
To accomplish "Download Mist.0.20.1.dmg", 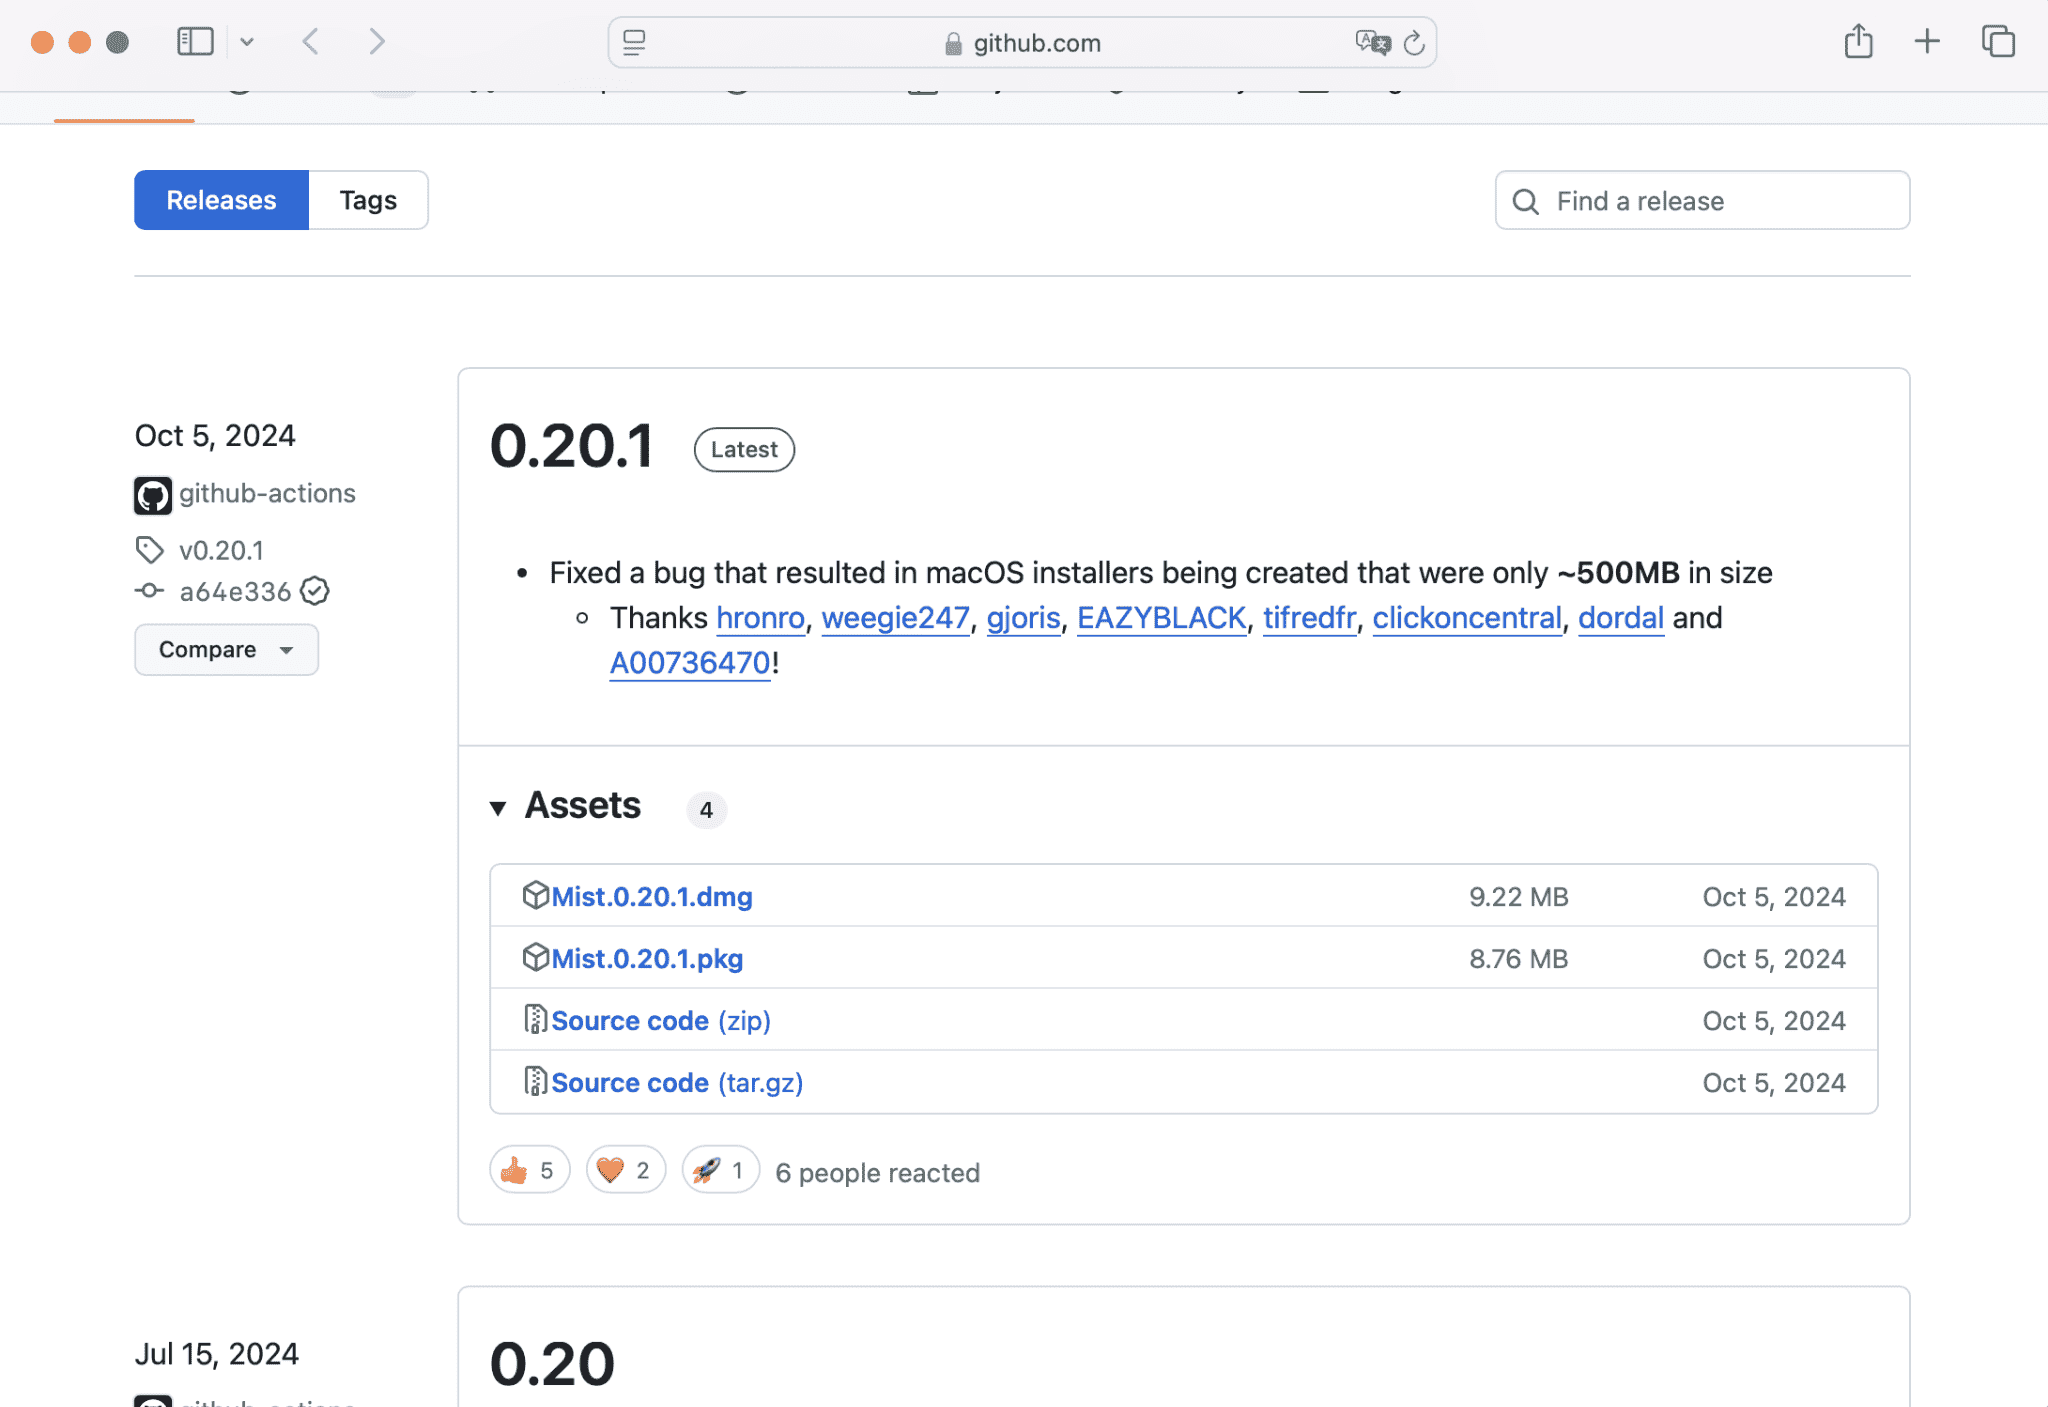I will point(652,896).
